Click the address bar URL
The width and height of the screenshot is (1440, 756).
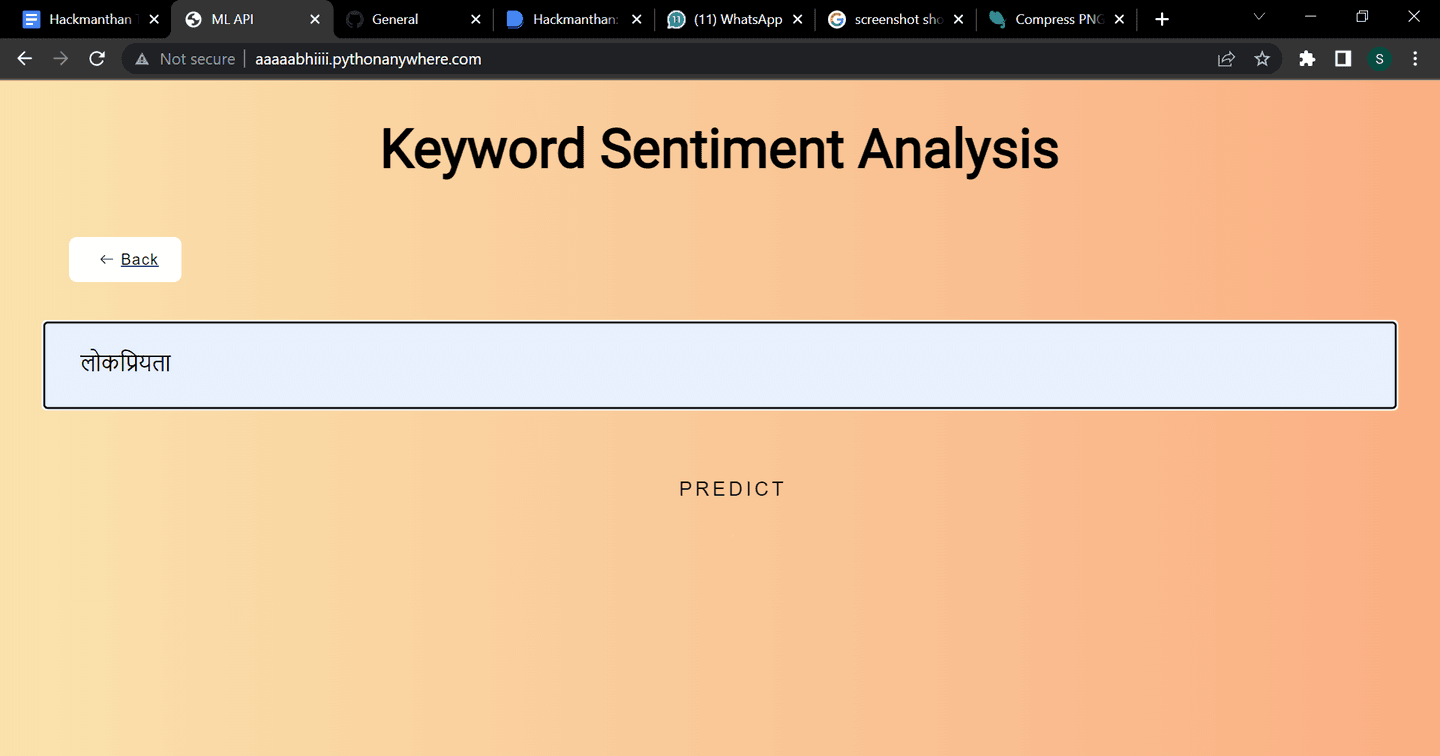click(368, 59)
